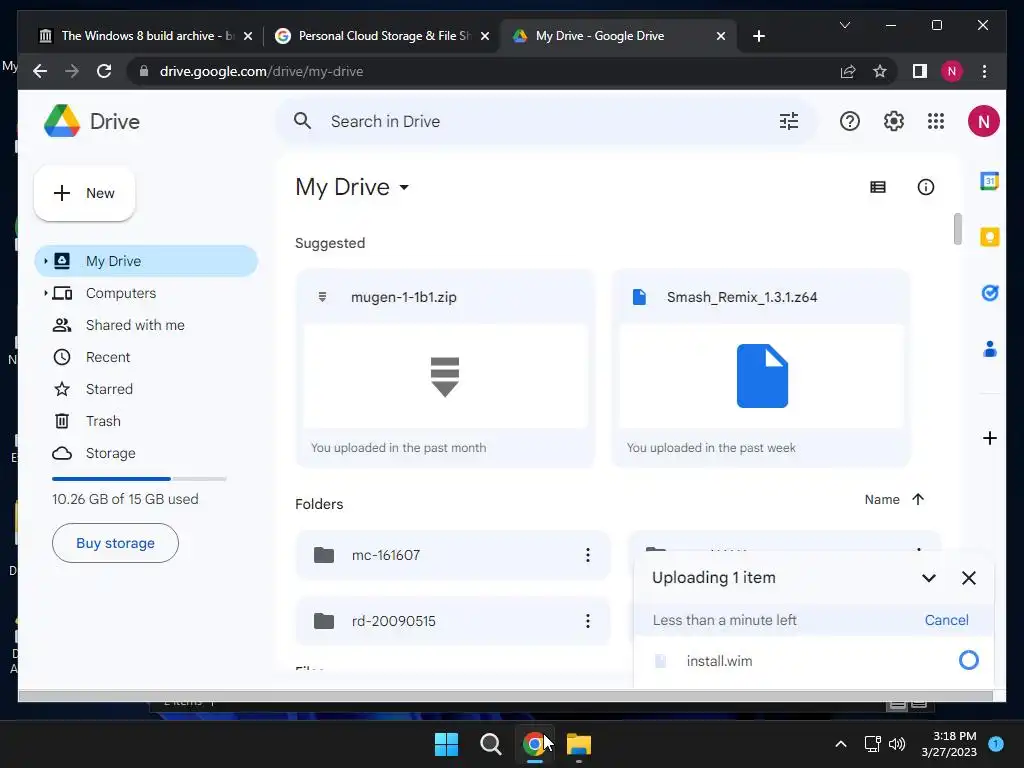Open the mc-161607 folder

pos(453,555)
